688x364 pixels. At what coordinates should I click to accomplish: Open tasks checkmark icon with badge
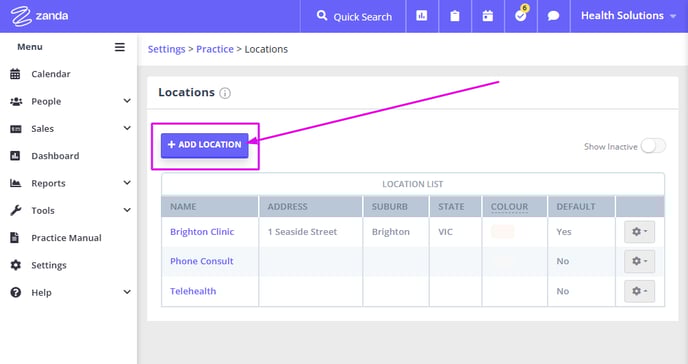[x=521, y=15]
